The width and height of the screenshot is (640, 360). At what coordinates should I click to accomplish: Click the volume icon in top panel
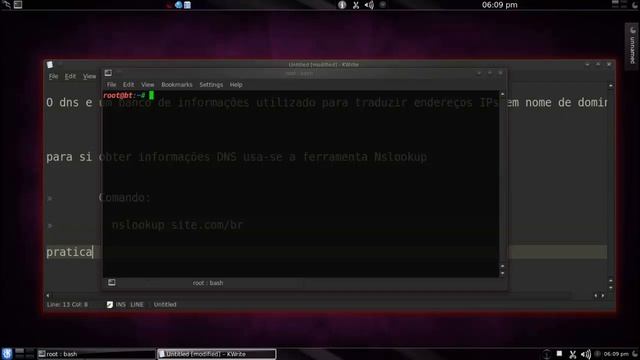tap(369, 5)
